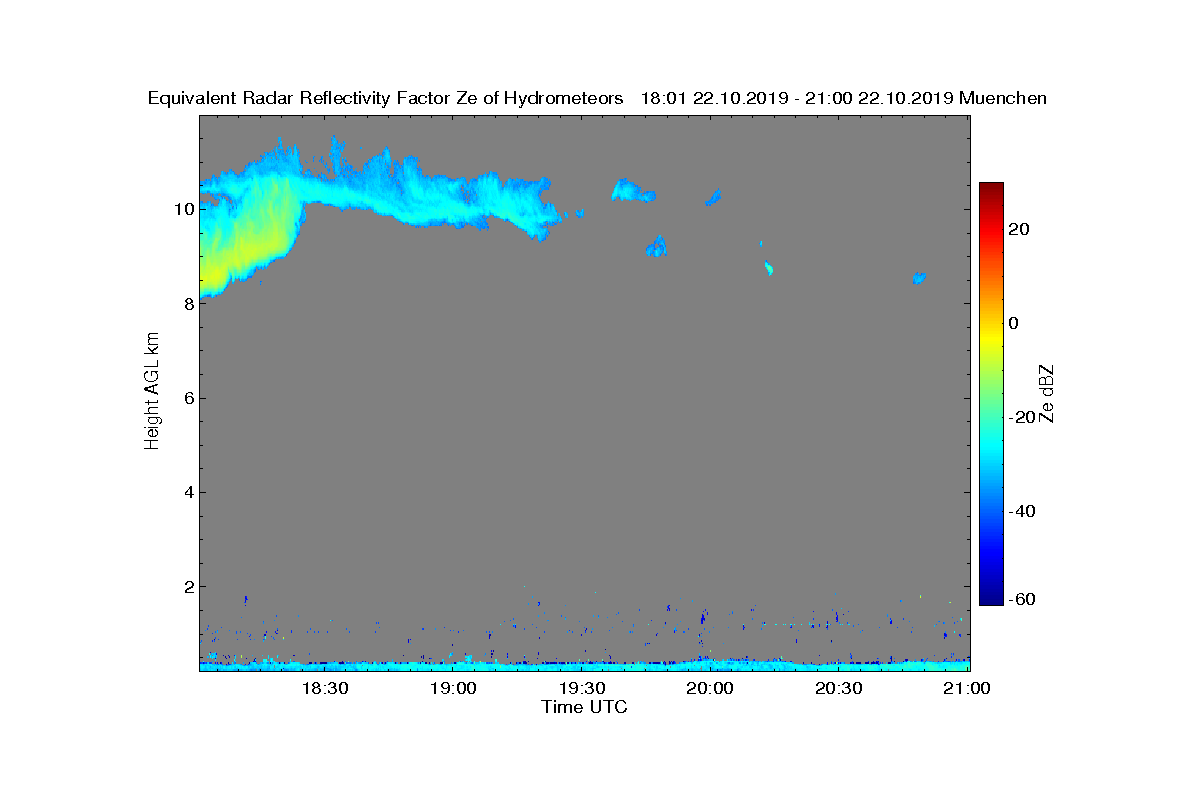This screenshot has height=800, width=1200.
Task: Click the 21:00 time tick label
Action: coord(967,689)
